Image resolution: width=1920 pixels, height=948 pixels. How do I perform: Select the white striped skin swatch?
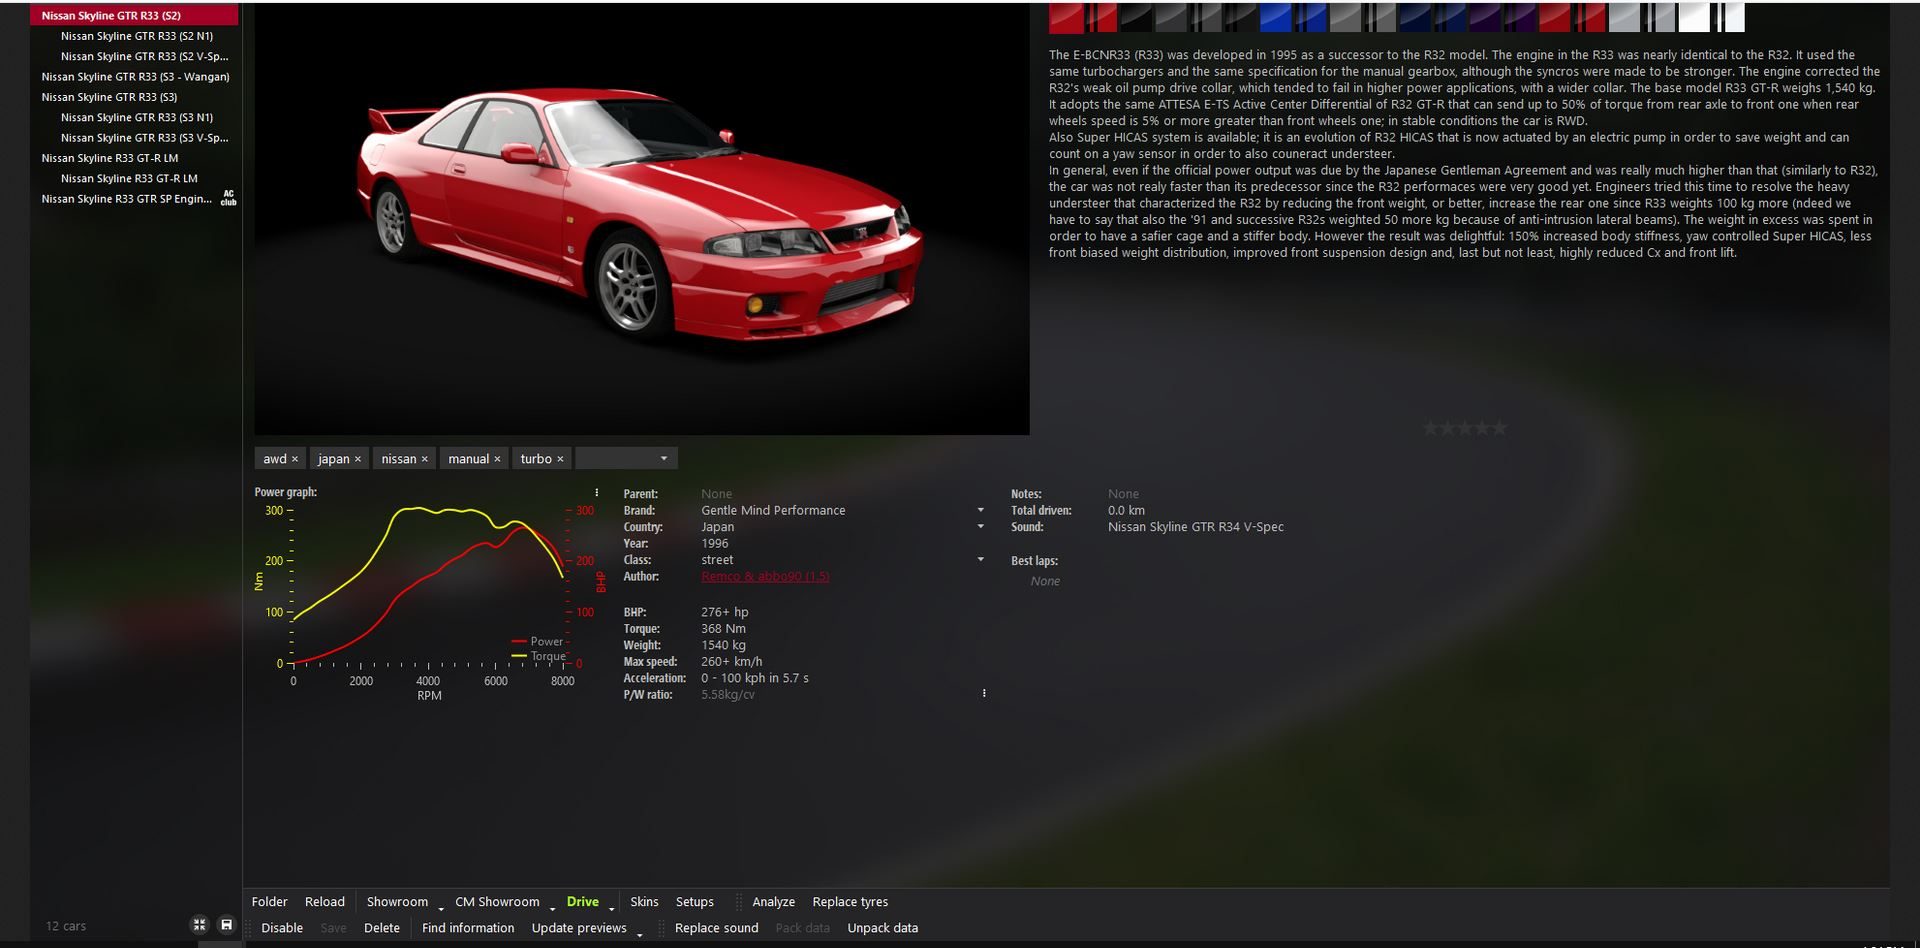click(x=1729, y=17)
